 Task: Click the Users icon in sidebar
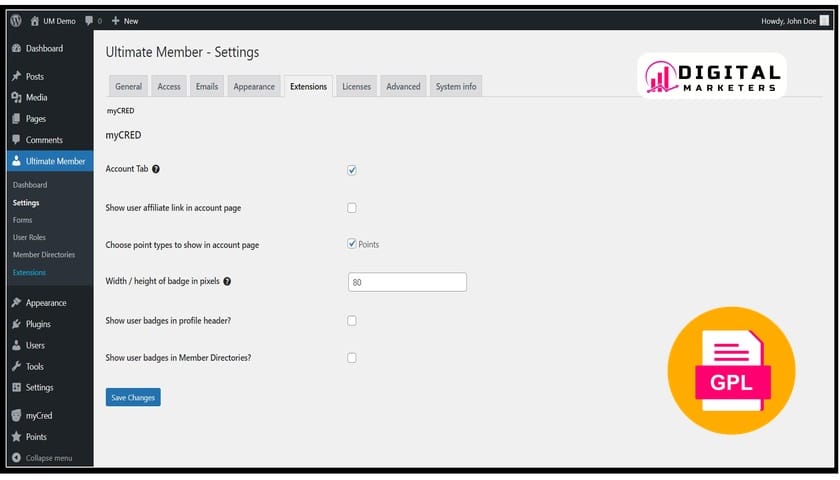tap(17, 346)
